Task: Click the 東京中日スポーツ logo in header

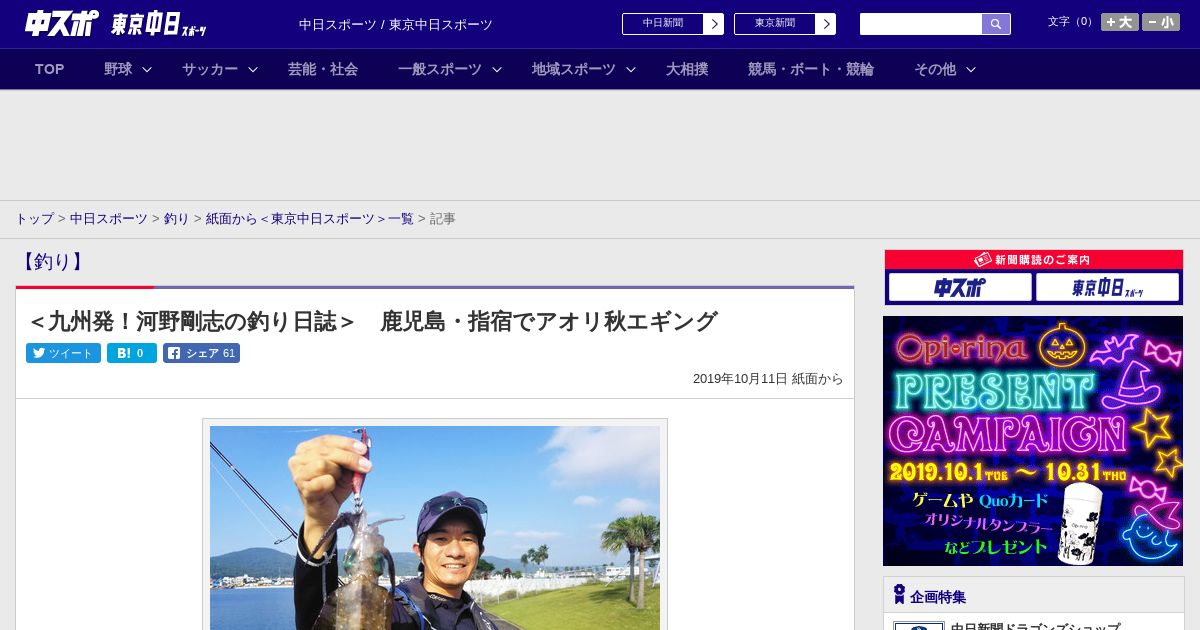Action: click(x=158, y=25)
